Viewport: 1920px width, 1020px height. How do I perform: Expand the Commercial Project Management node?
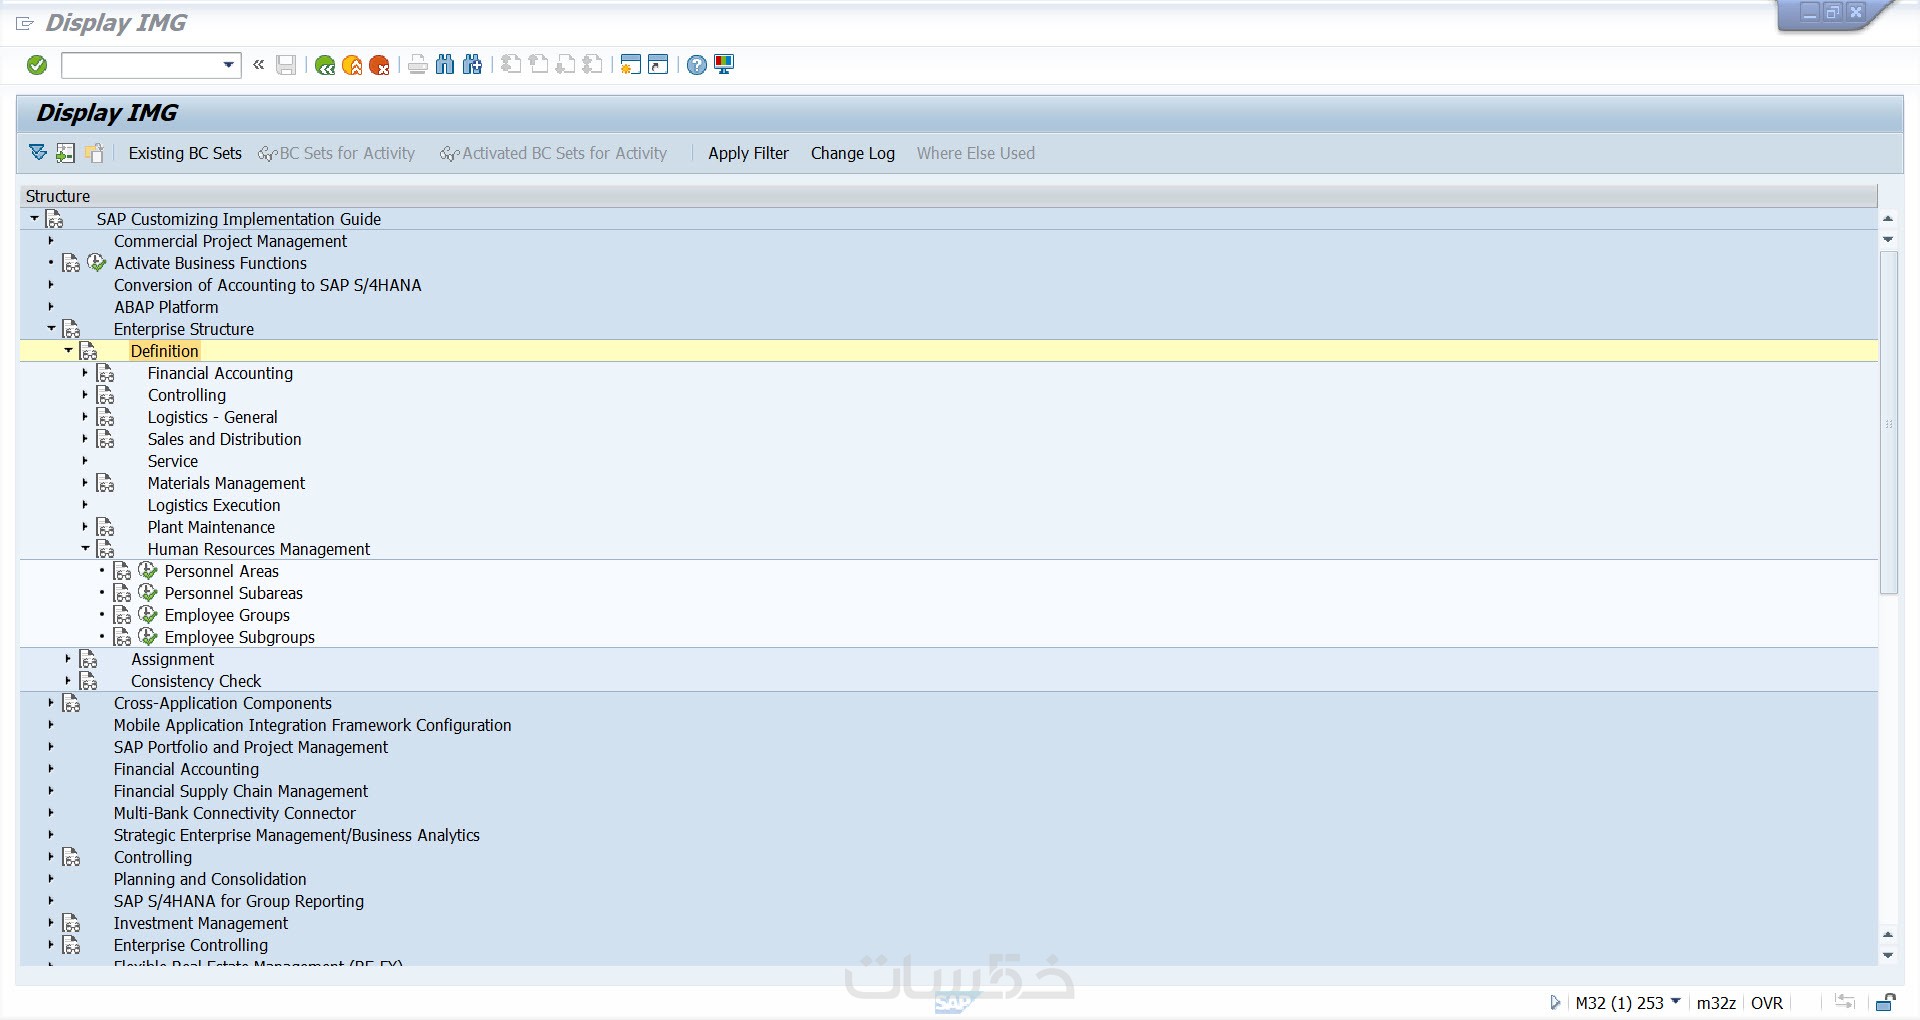point(51,241)
